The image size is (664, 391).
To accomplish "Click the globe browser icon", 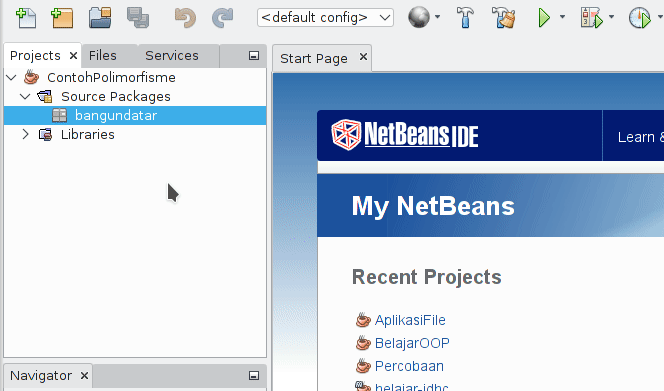I will [419, 18].
